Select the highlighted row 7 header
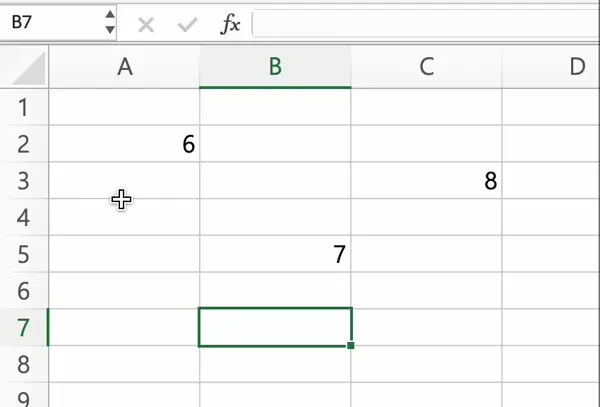 (x=24, y=328)
